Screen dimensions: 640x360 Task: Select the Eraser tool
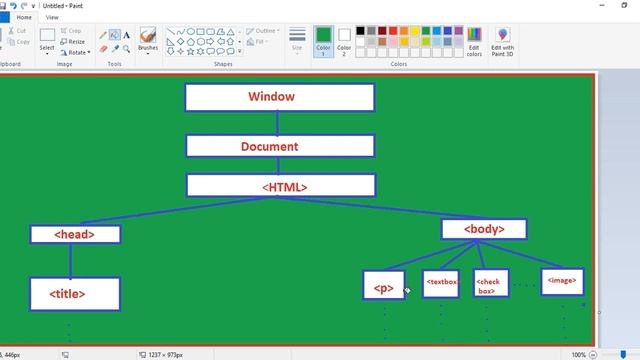[x=103, y=49]
